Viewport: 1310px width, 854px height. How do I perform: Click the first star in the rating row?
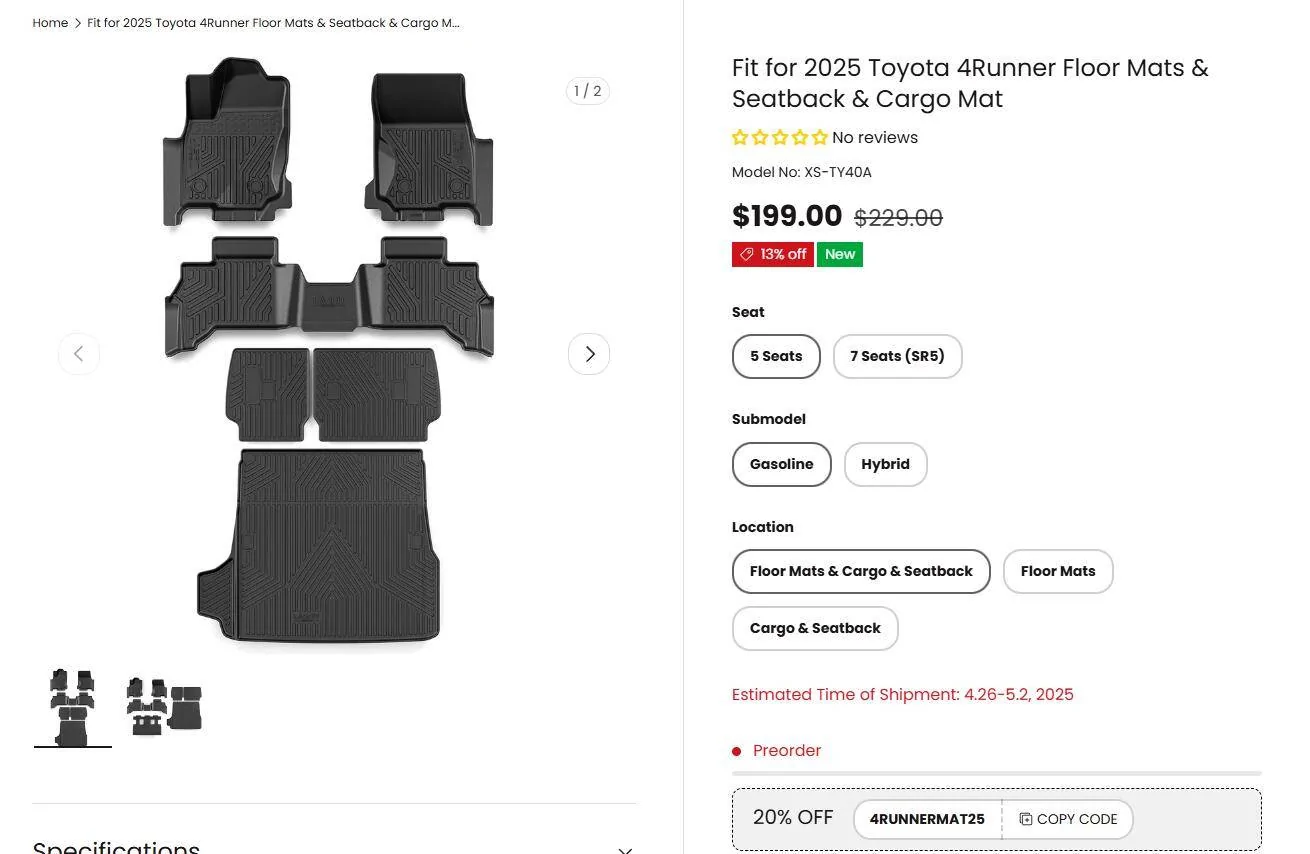[x=740, y=137]
